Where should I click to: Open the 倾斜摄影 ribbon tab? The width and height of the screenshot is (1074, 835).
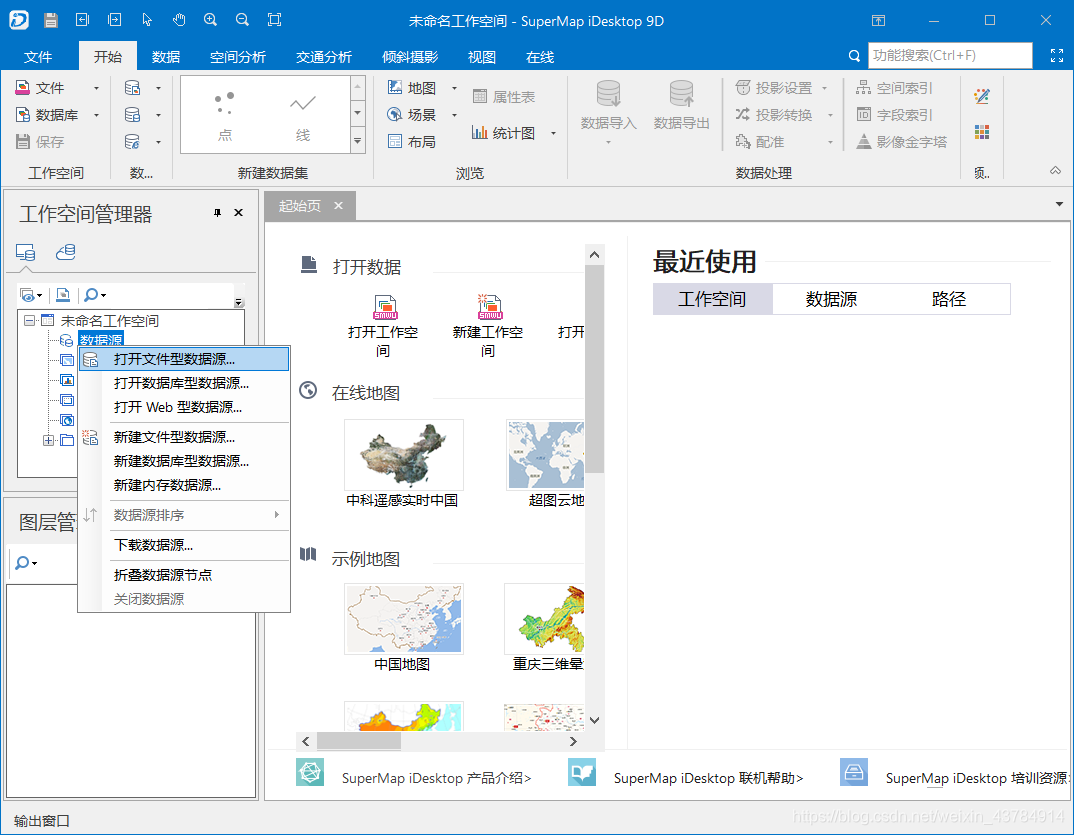point(410,57)
